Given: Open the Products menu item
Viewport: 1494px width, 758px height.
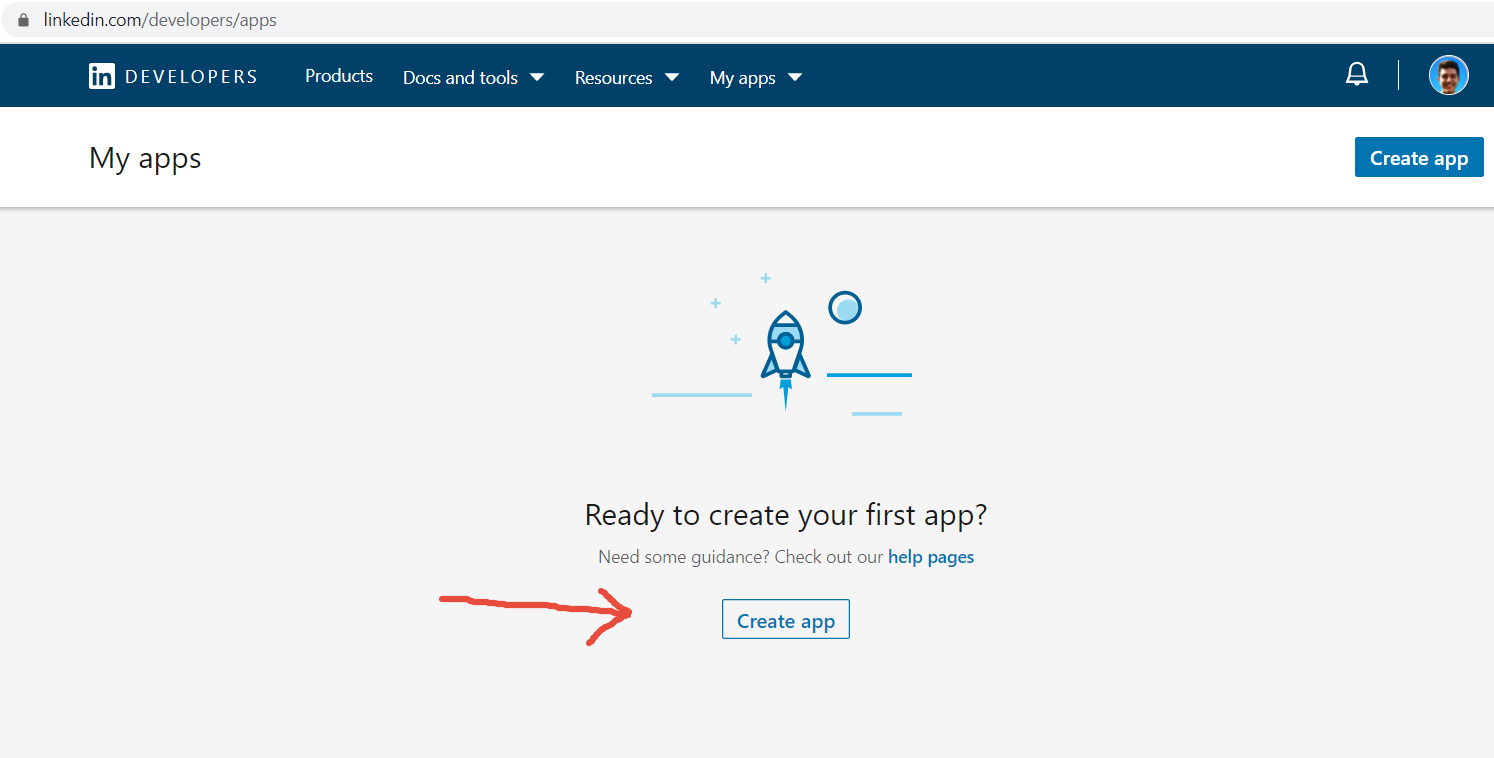Looking at the screenshot, I should pyautogui.click(x=339, y=76).
